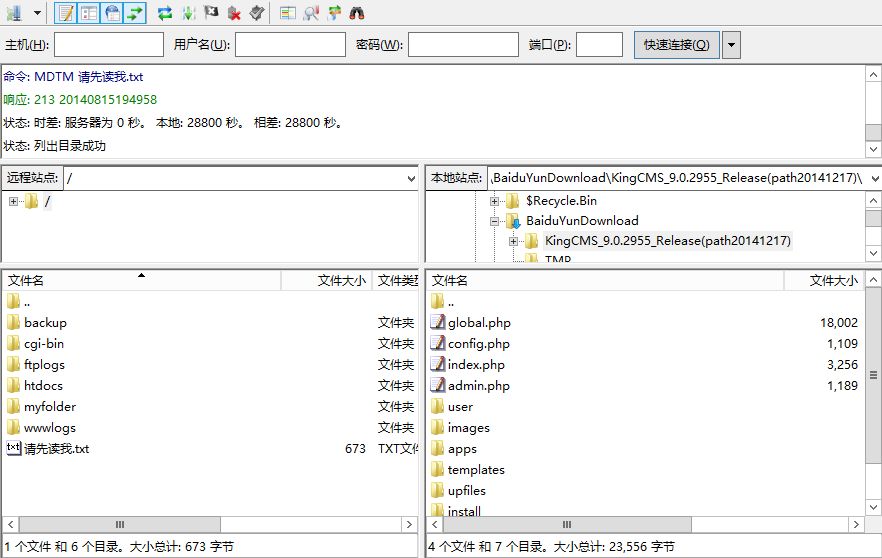
Task: Select the local images folder
Action: [x=469, y=428]
